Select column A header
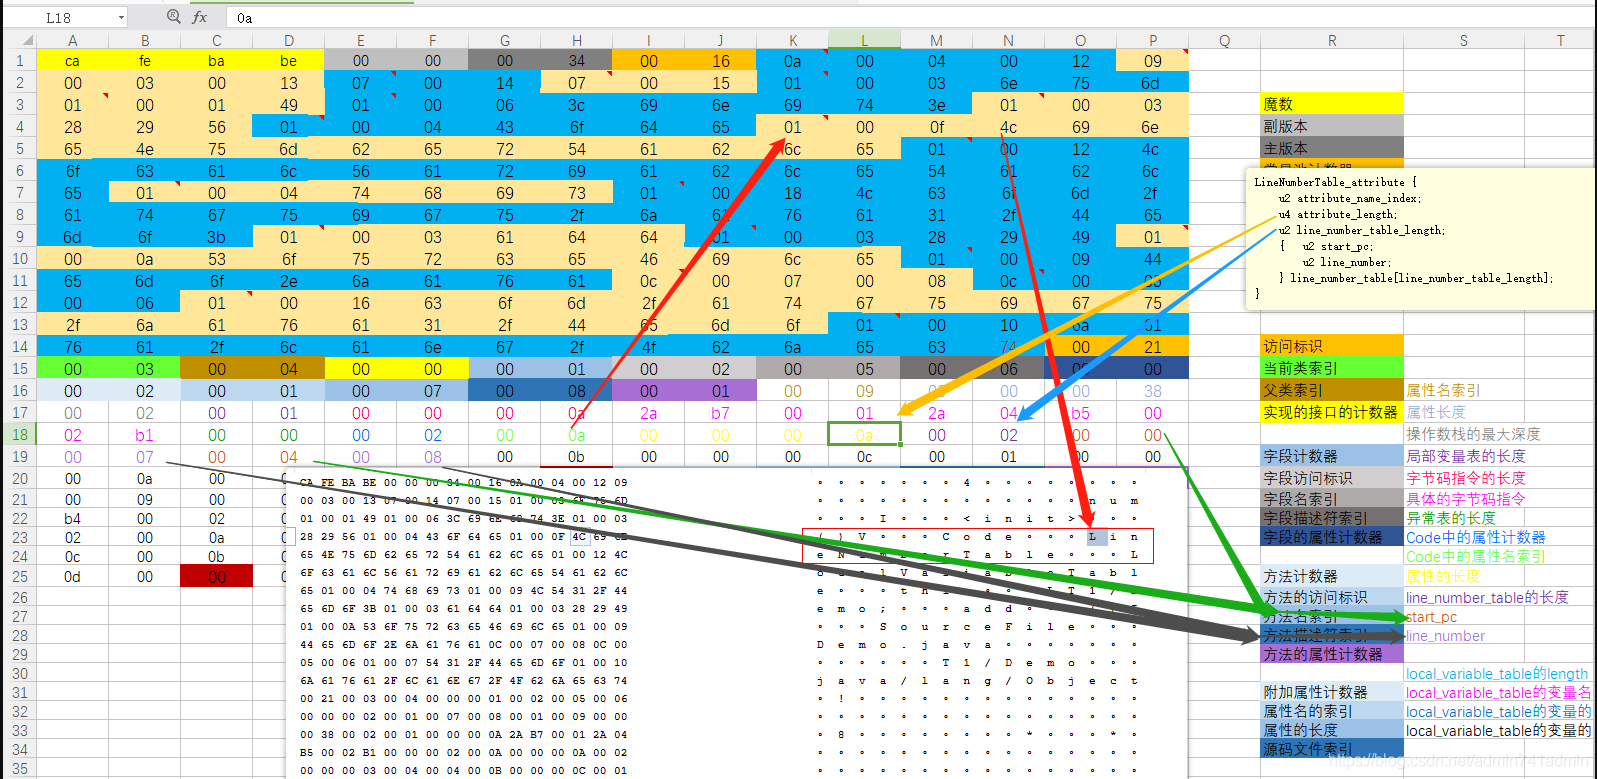Image resolution: width=1597 pixels, height=779 pixels. tap(73, 41)
